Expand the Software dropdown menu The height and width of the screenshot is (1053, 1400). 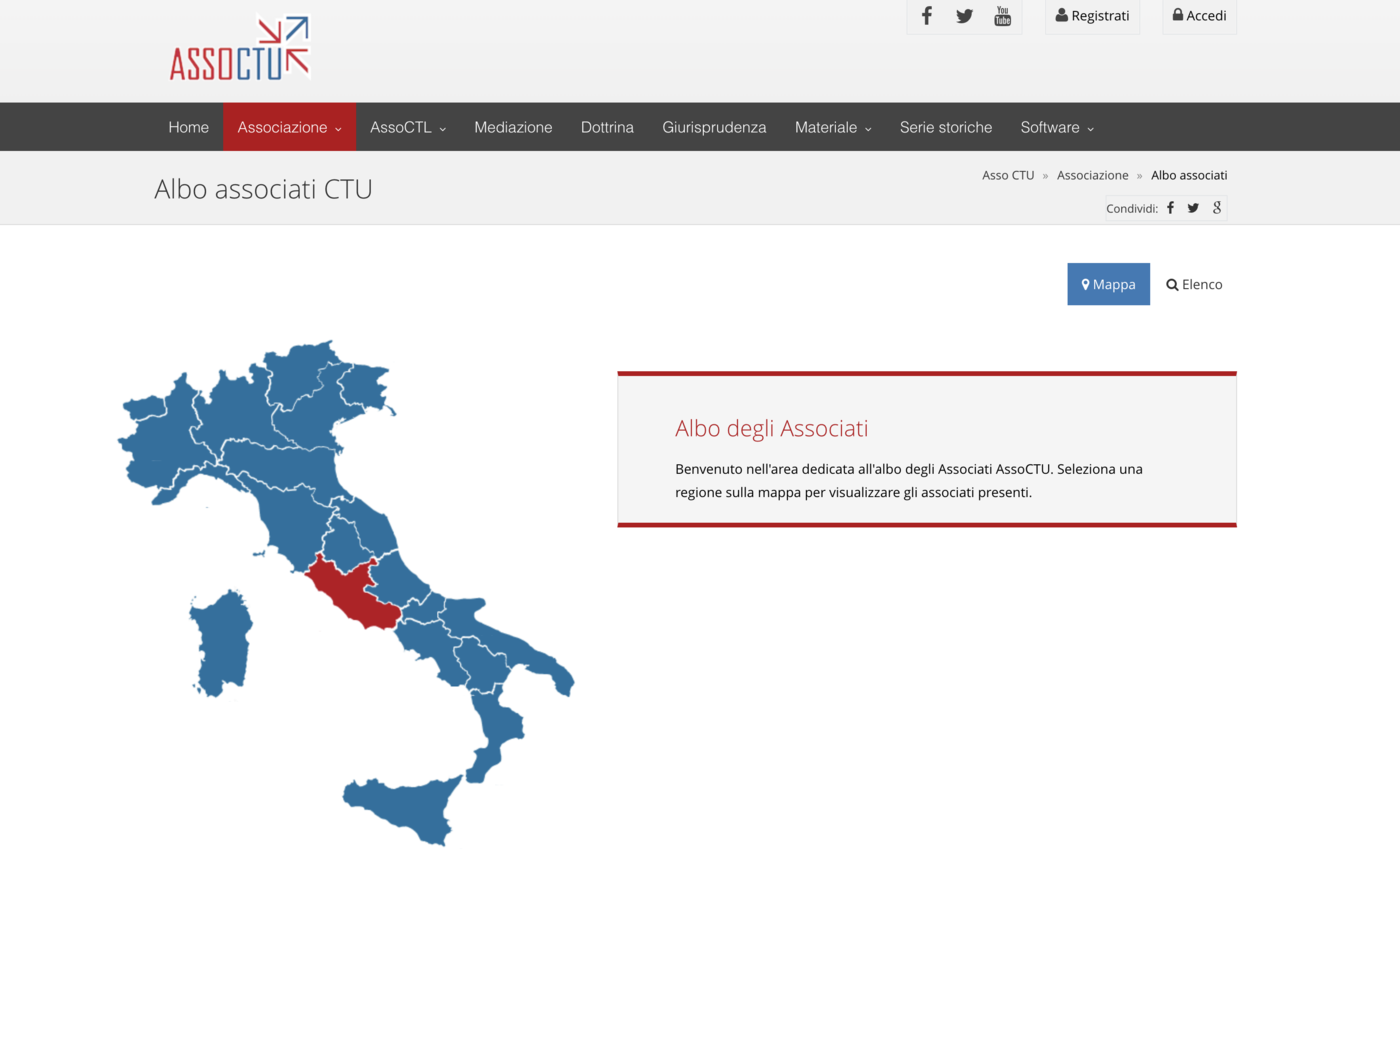click(1057, 127)
